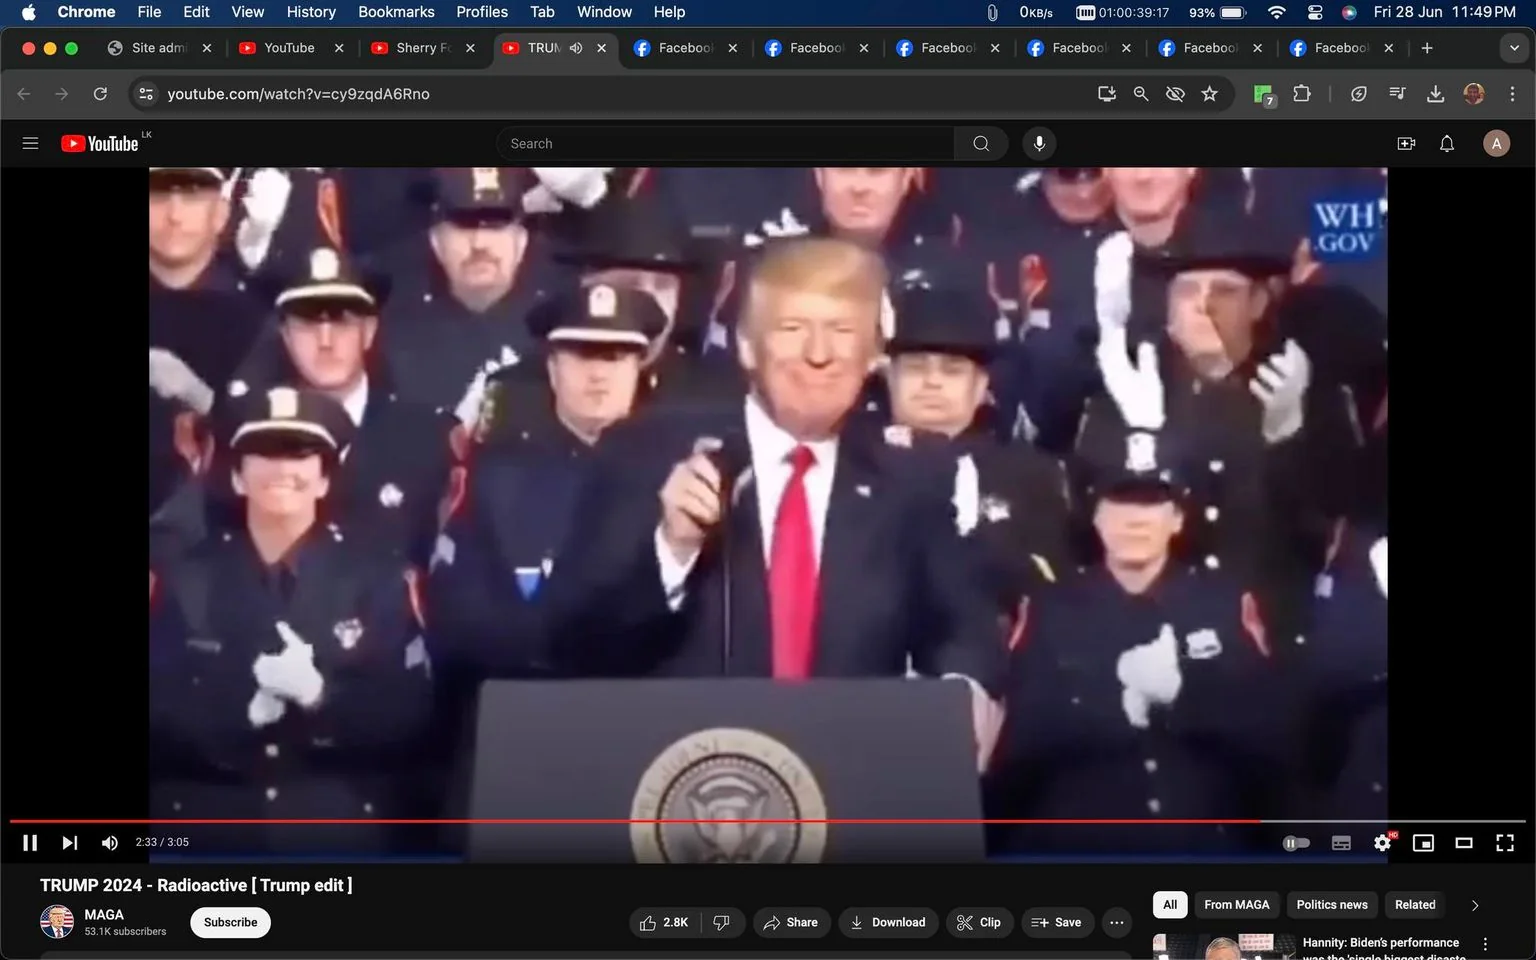Seek on the red video progress bar
The width and height of the screenshot is (1536, 960).
click(x=768, y=821)
